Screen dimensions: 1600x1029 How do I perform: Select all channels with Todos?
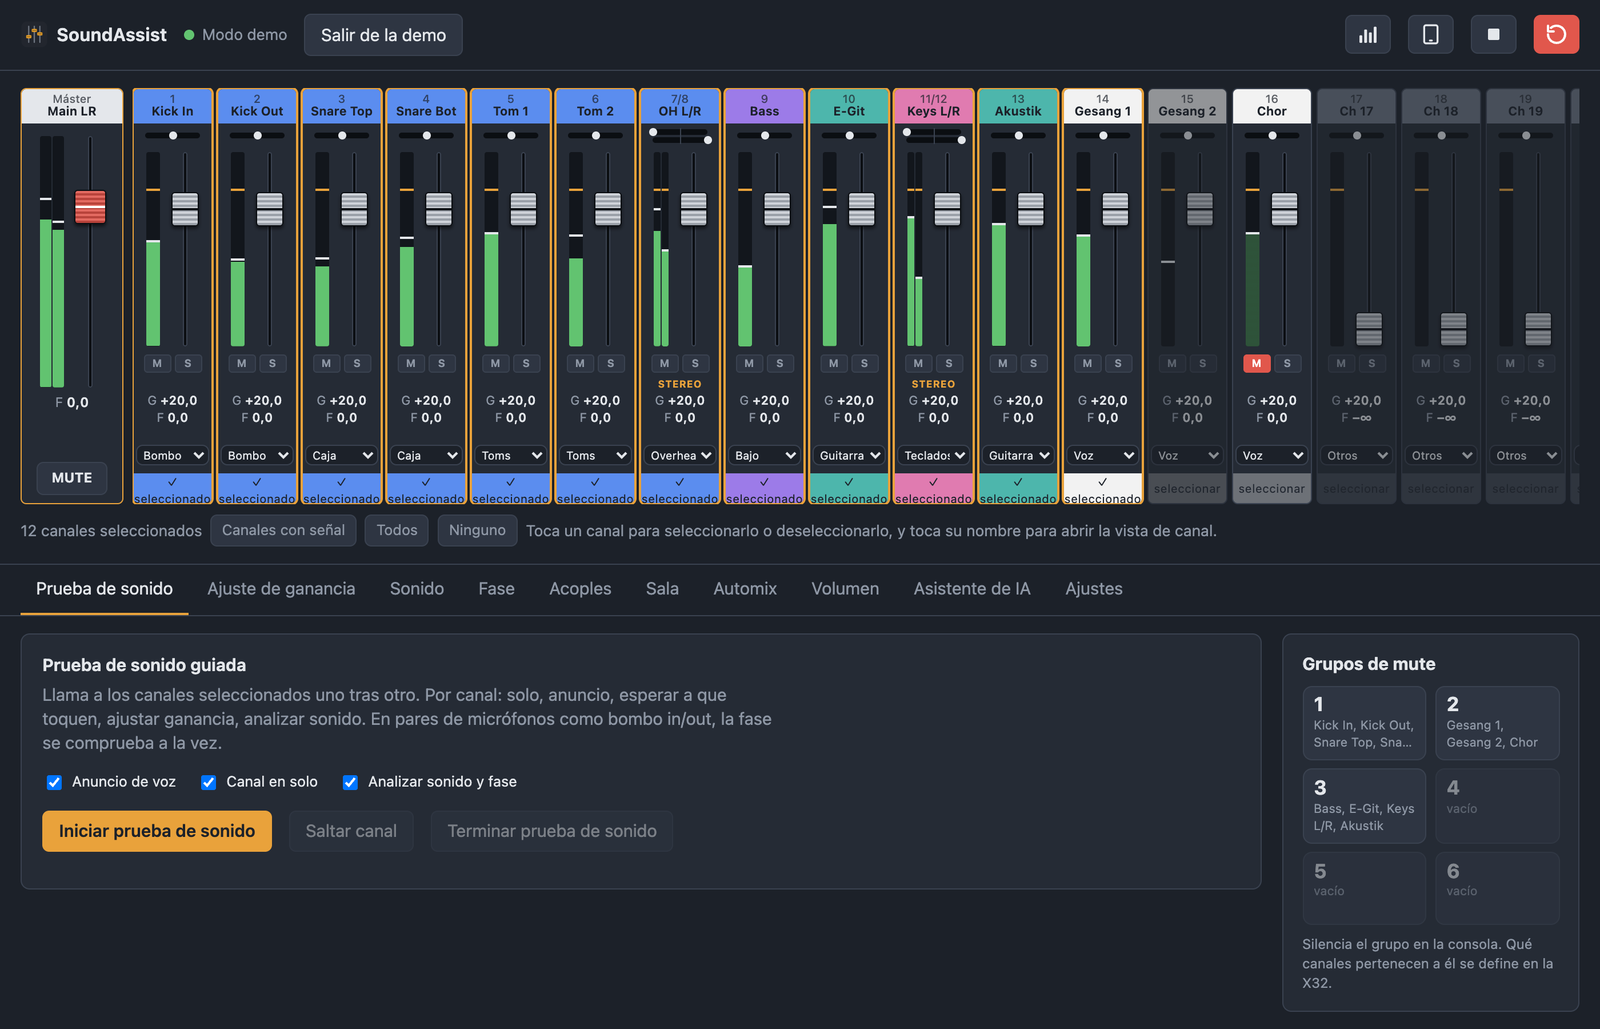click(x=397, y=530)
